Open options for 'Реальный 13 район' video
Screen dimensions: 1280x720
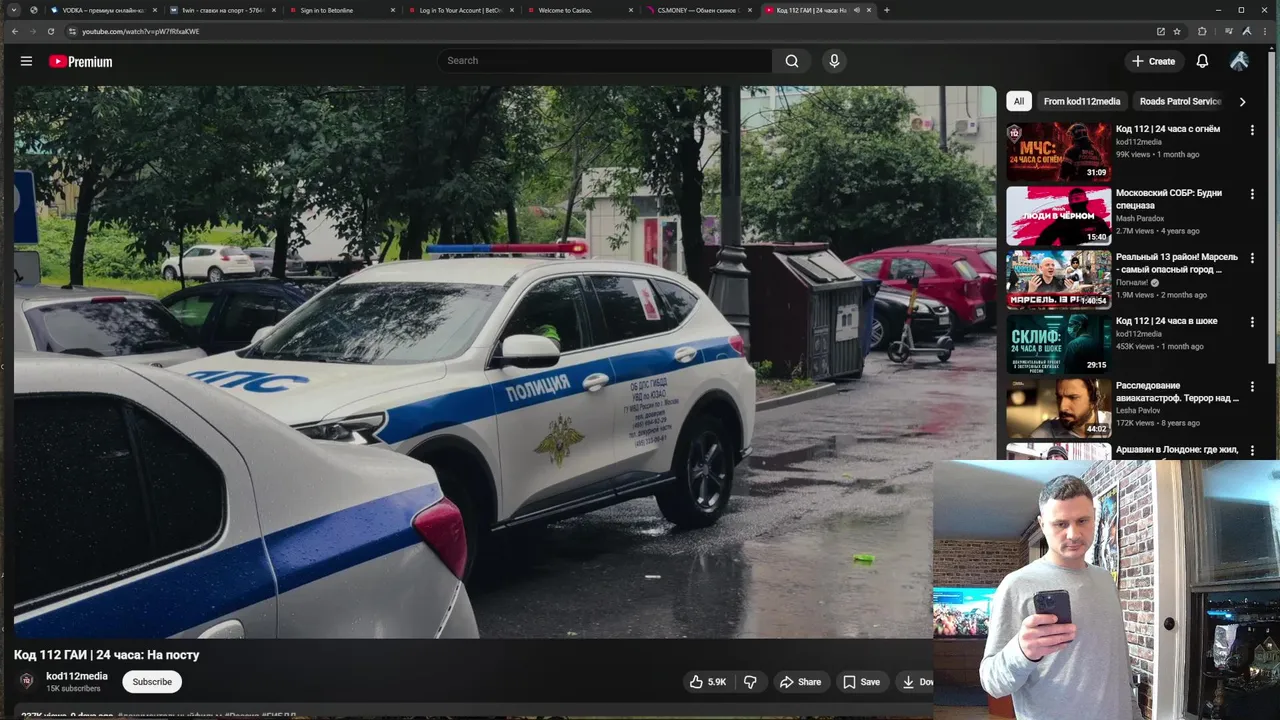[1252, 258]
